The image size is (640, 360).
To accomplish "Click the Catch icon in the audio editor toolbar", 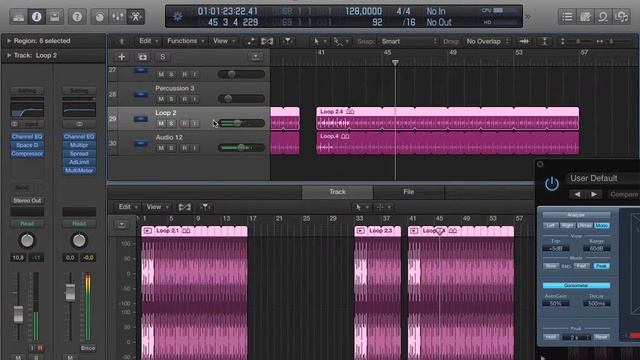I will [x=205, y=207].
